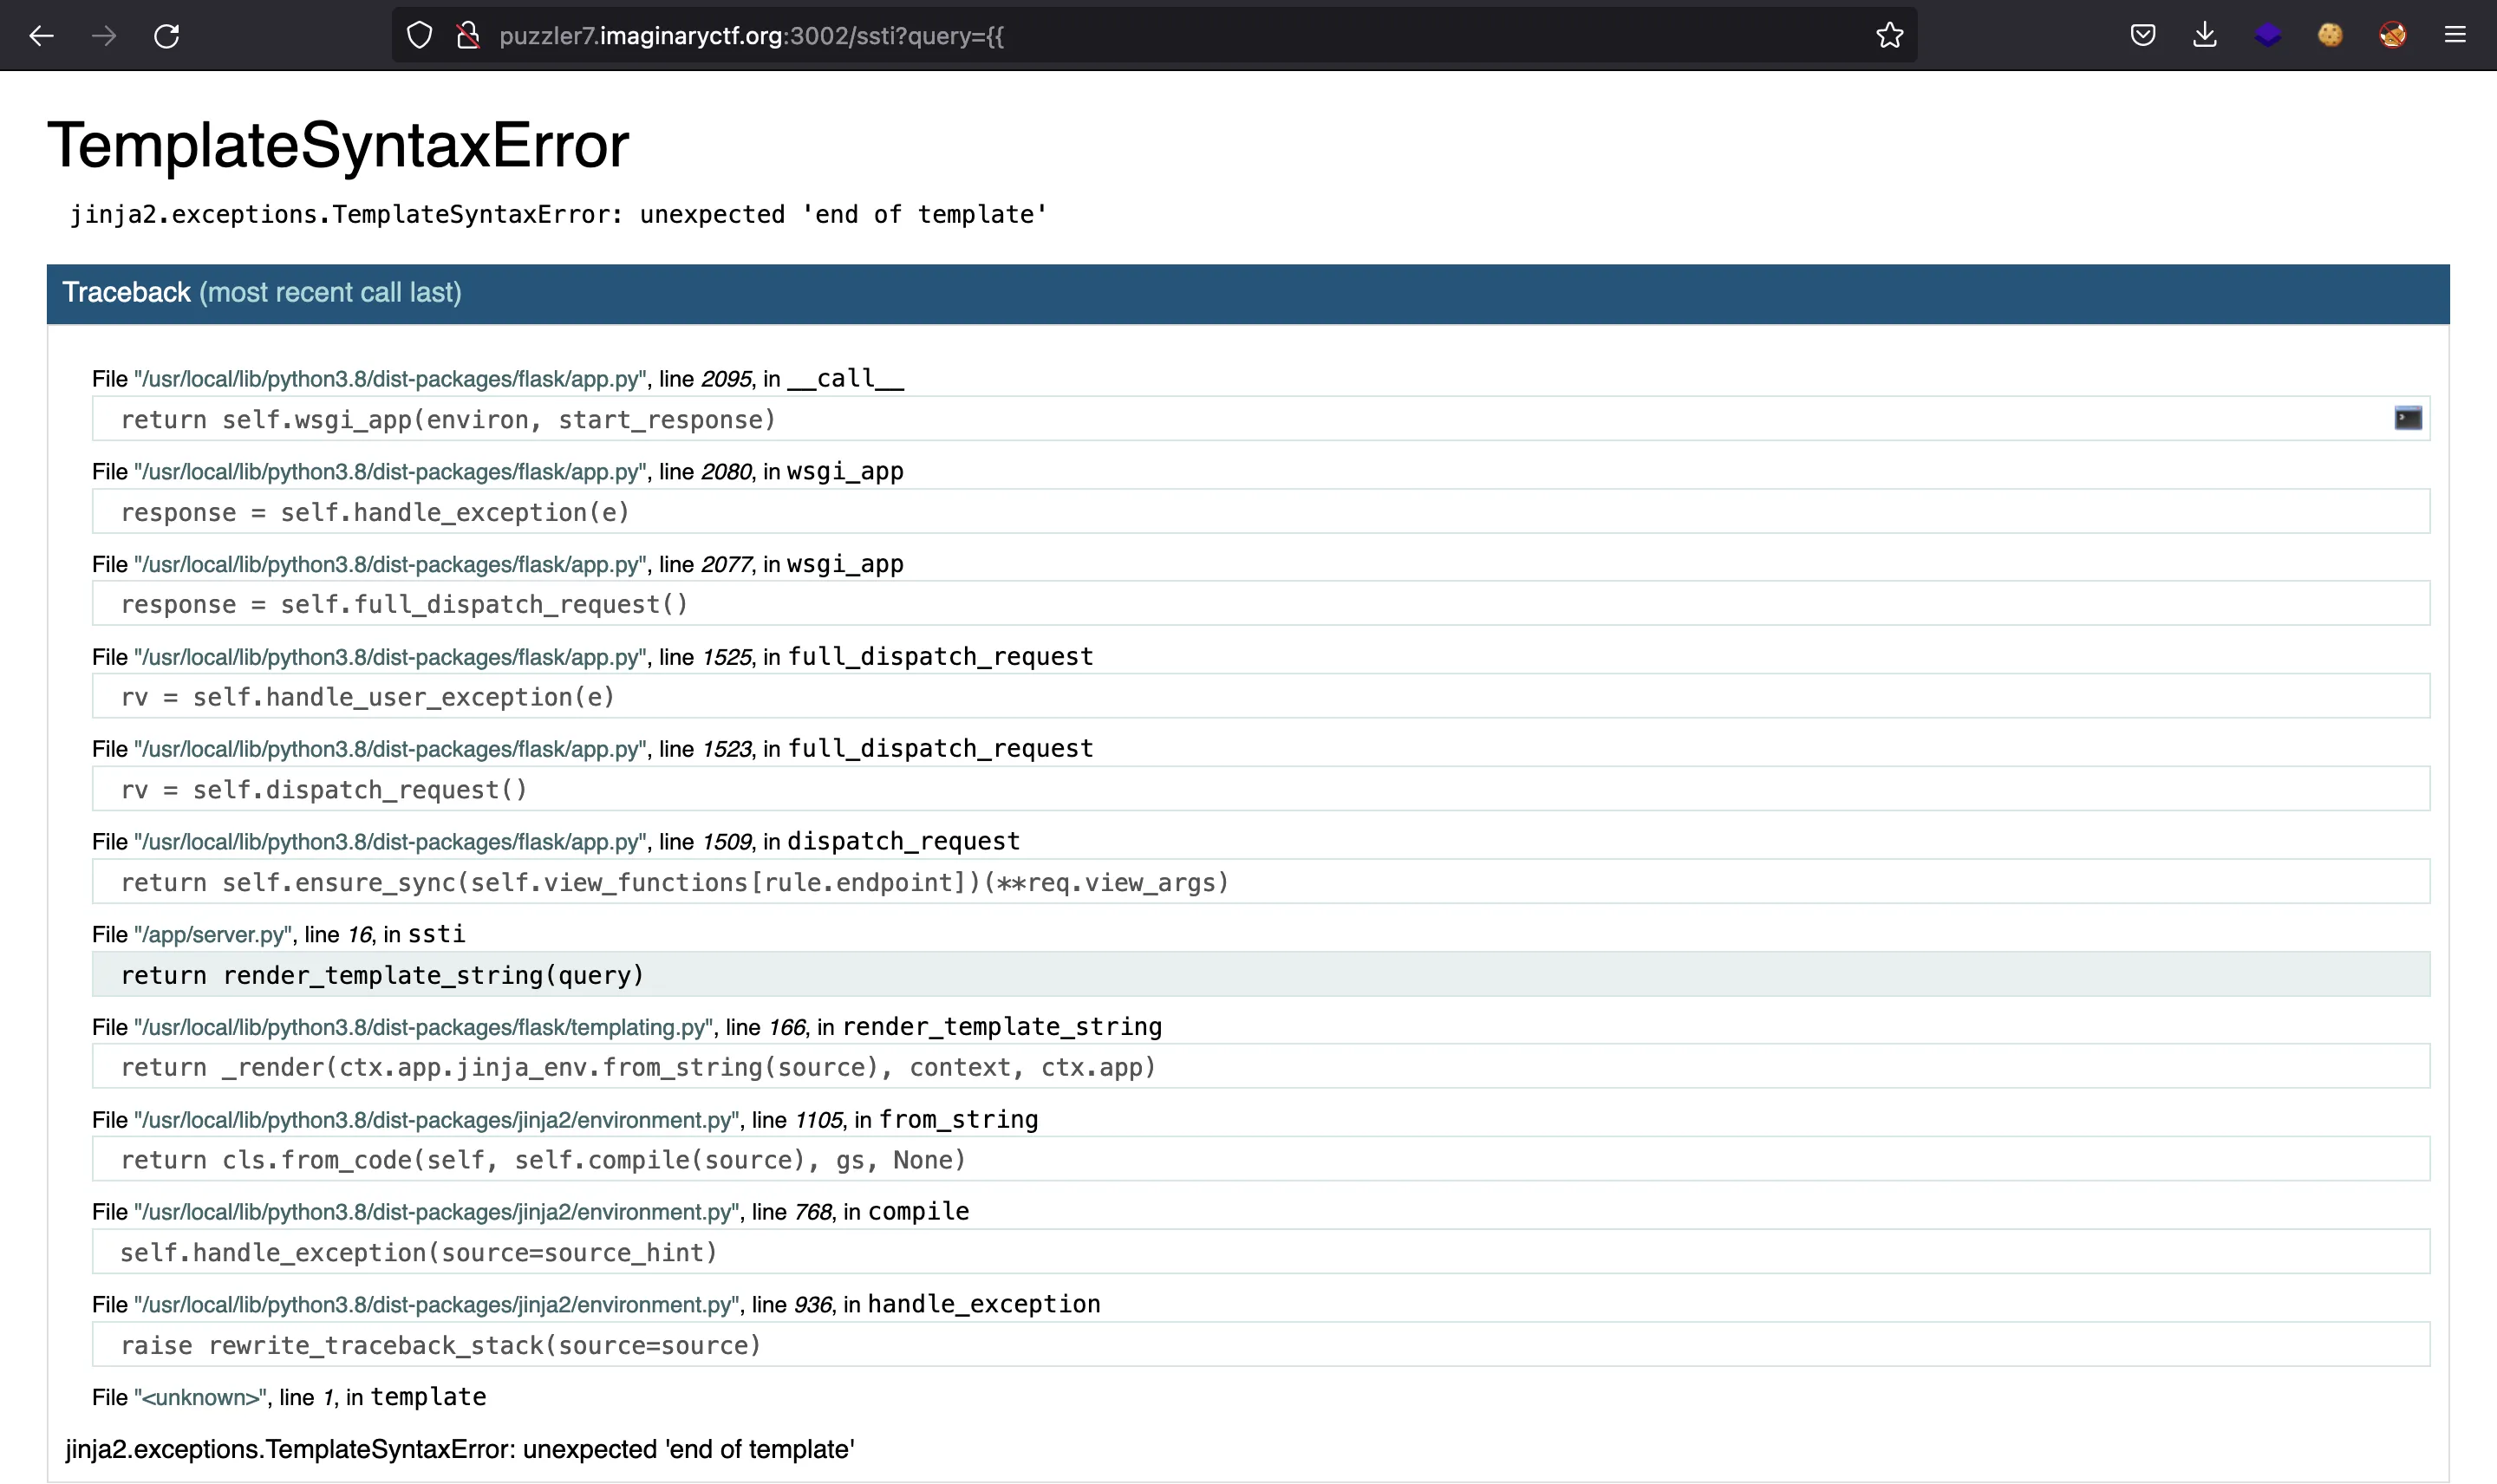Click the Traceback header bar
This screenshot has width=2497, height=1484.
tap(1248, 293)
